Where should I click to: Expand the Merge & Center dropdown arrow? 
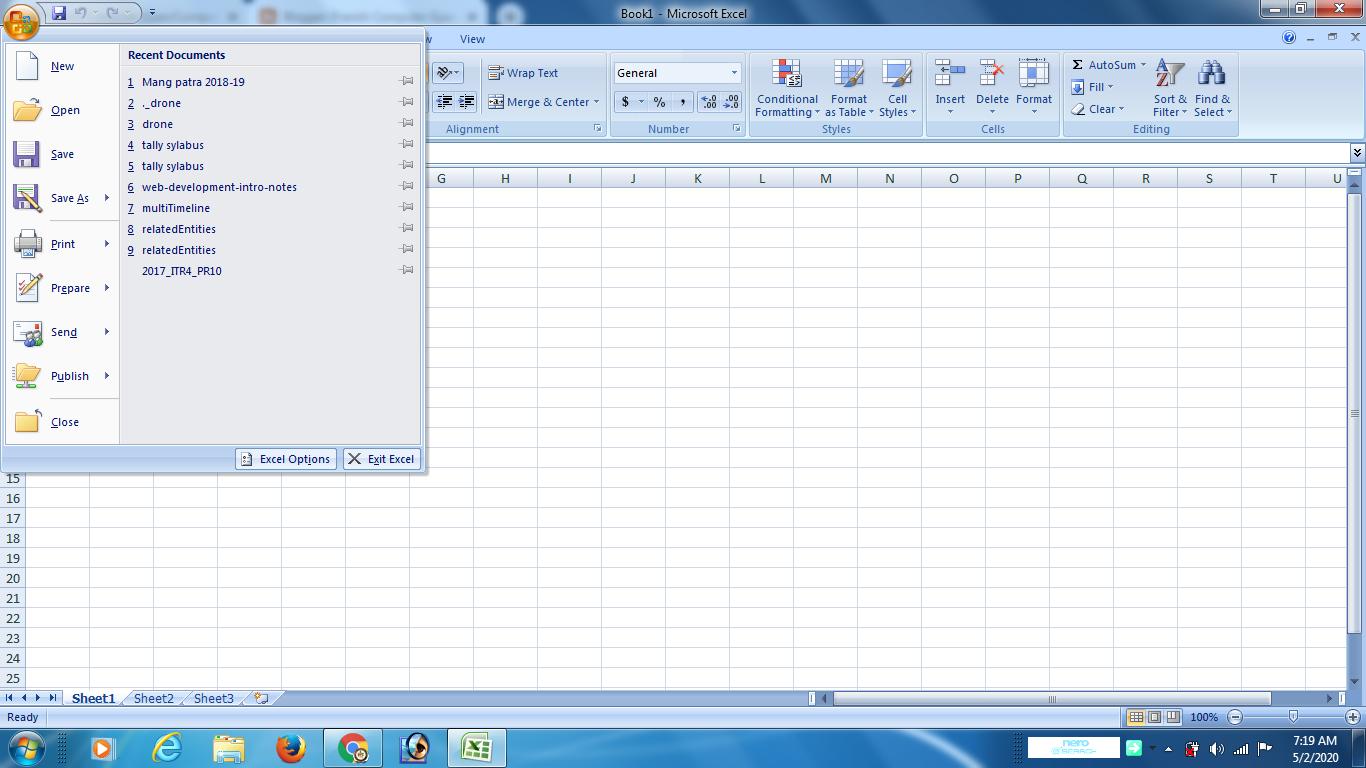coord(596,102)
